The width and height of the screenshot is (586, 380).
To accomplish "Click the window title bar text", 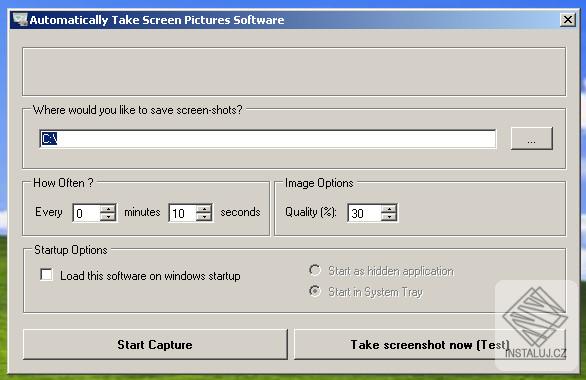I will (x=157, y=20).
